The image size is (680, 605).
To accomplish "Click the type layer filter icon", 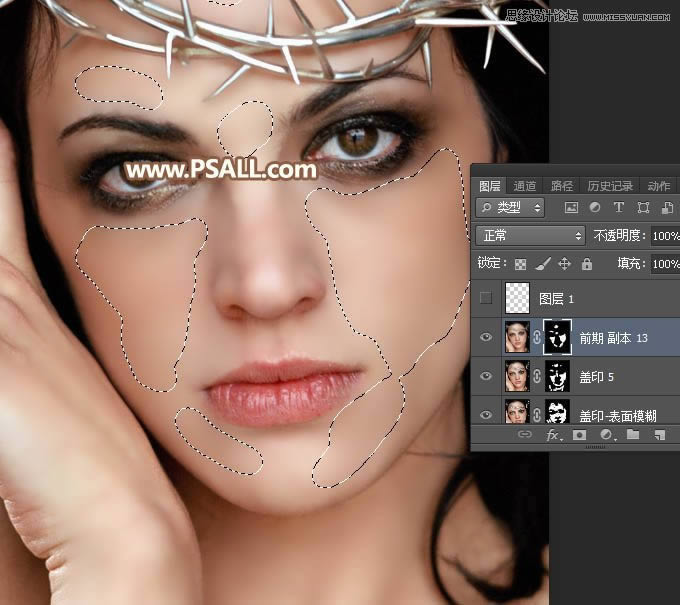I will (x=618, y=208).
